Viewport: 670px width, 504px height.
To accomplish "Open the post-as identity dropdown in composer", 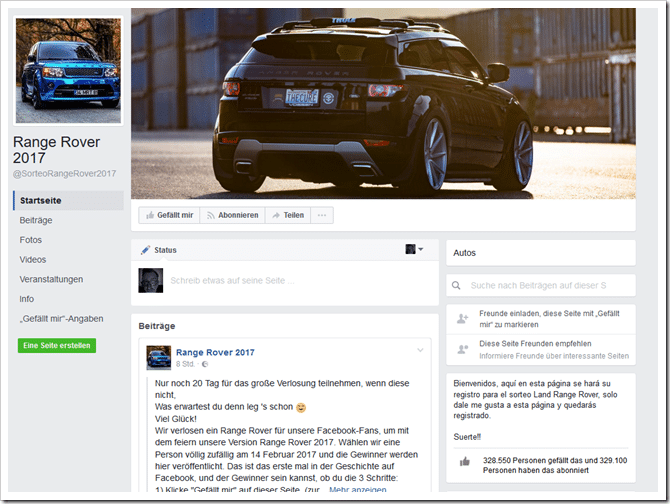I will [x=414, y=249].
